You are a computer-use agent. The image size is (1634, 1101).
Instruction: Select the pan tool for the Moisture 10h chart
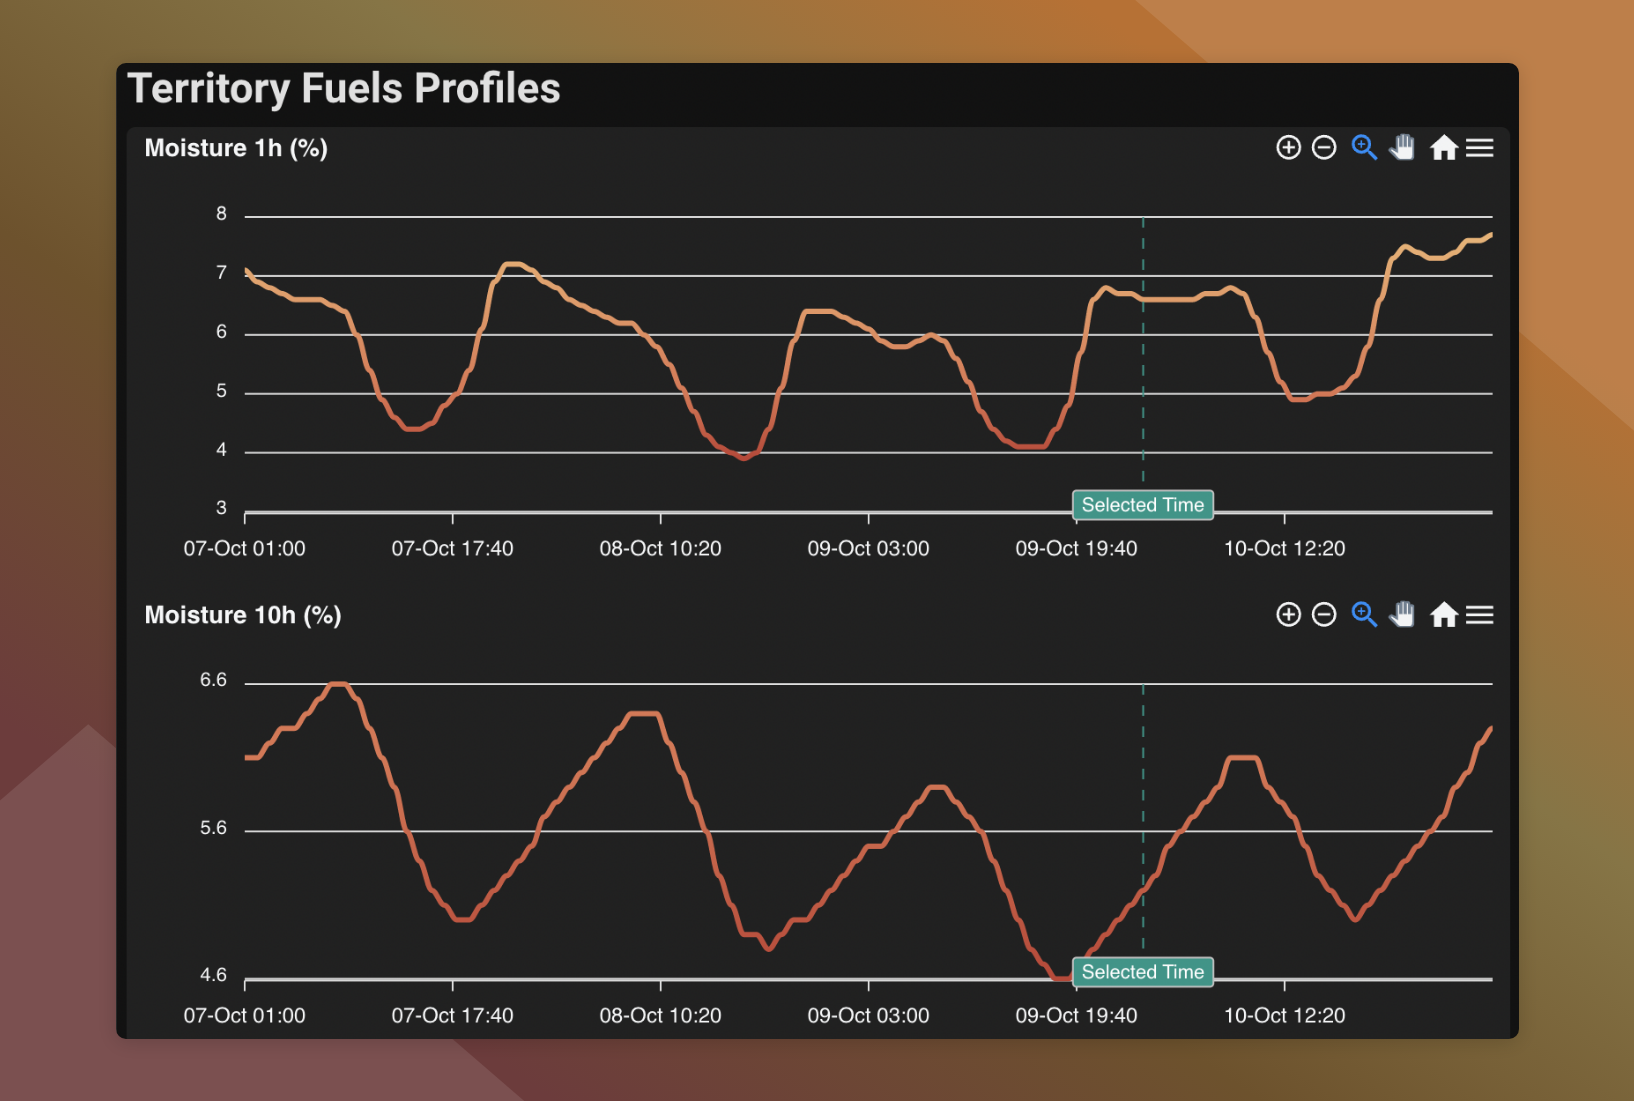coord(1402,614)
